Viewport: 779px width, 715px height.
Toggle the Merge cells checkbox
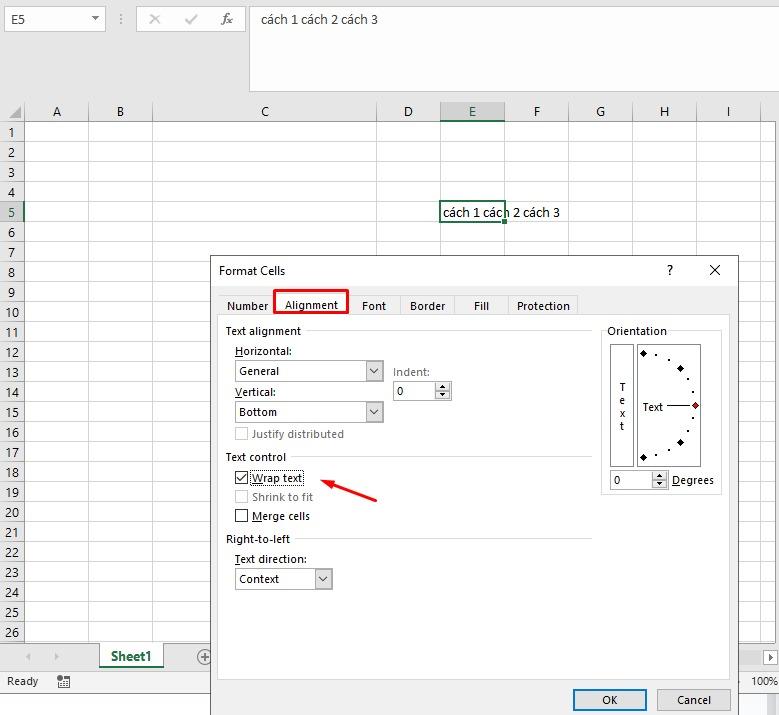241,515
